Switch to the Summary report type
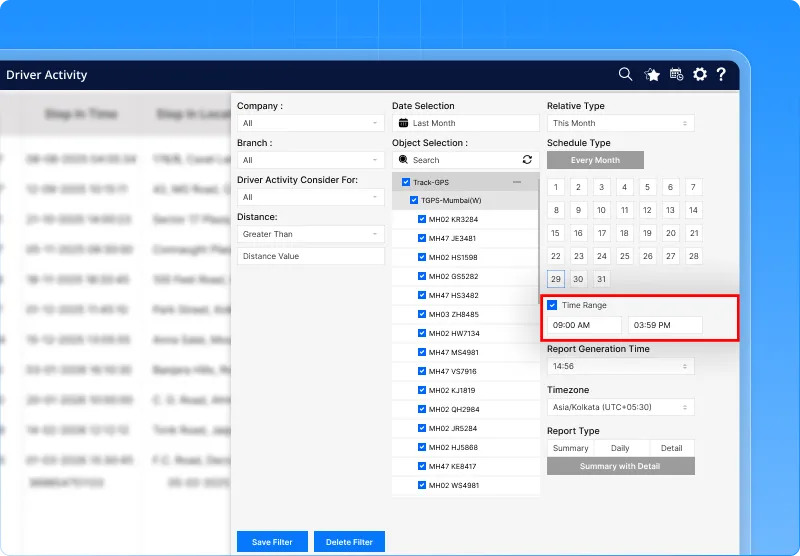Image resolution: width=800 pixels, height=556 pixels. click(x=571, y=448)
